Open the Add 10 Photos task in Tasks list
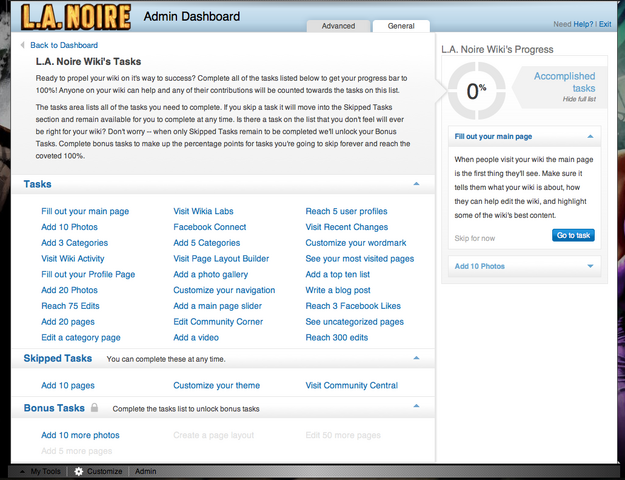 (69, 227)
